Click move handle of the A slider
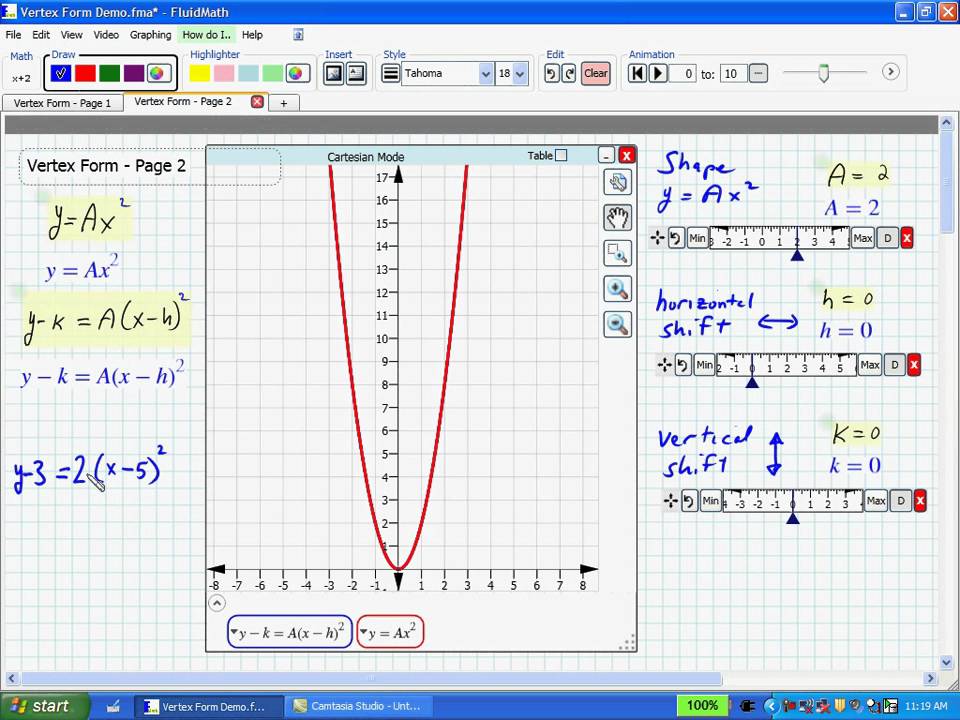 click(657, 238)
